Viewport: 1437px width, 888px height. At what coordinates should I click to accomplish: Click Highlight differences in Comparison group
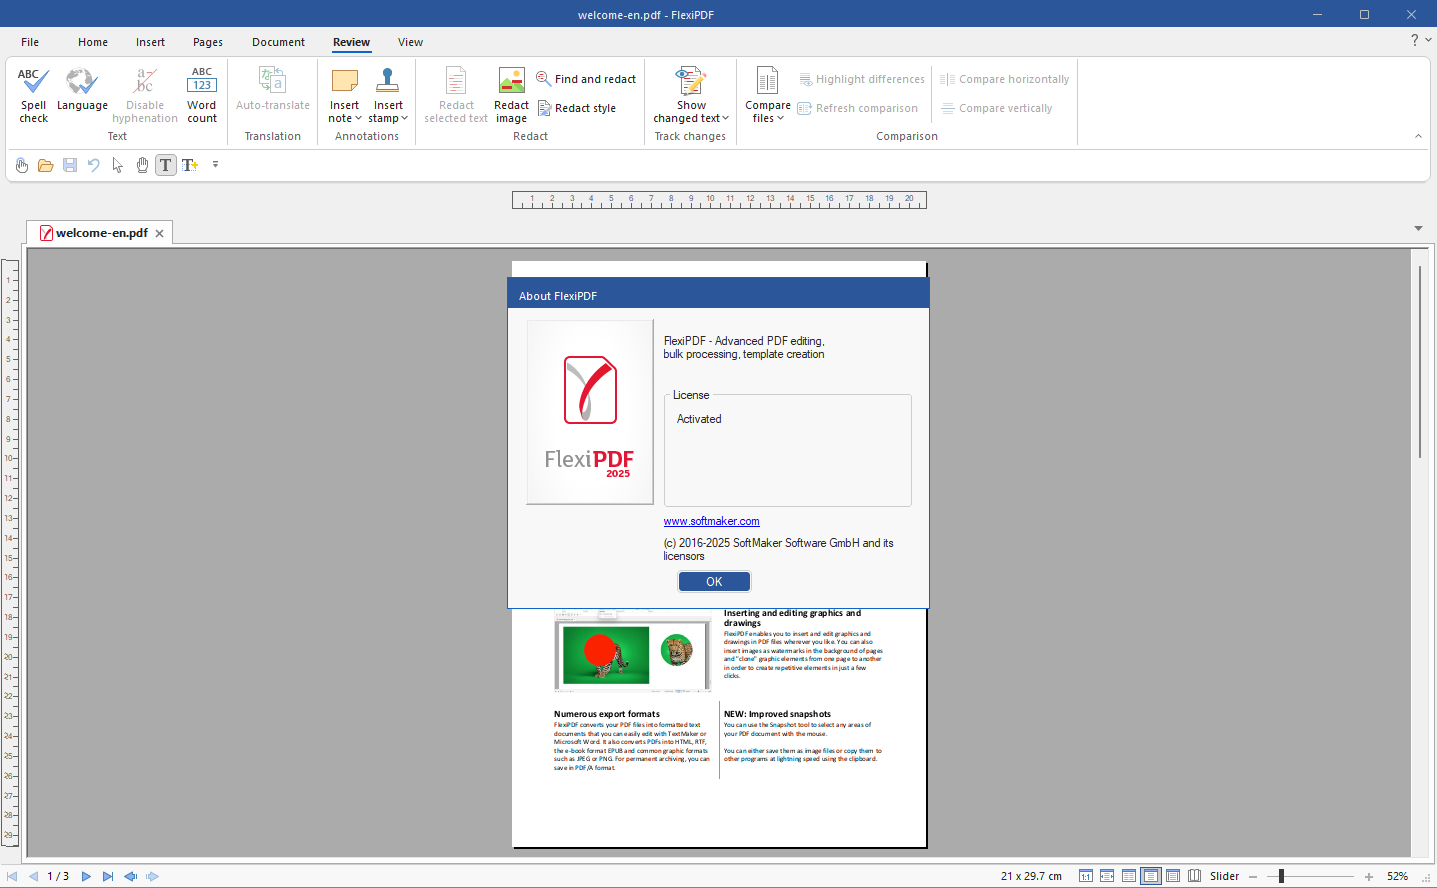(x=862, y=79)
